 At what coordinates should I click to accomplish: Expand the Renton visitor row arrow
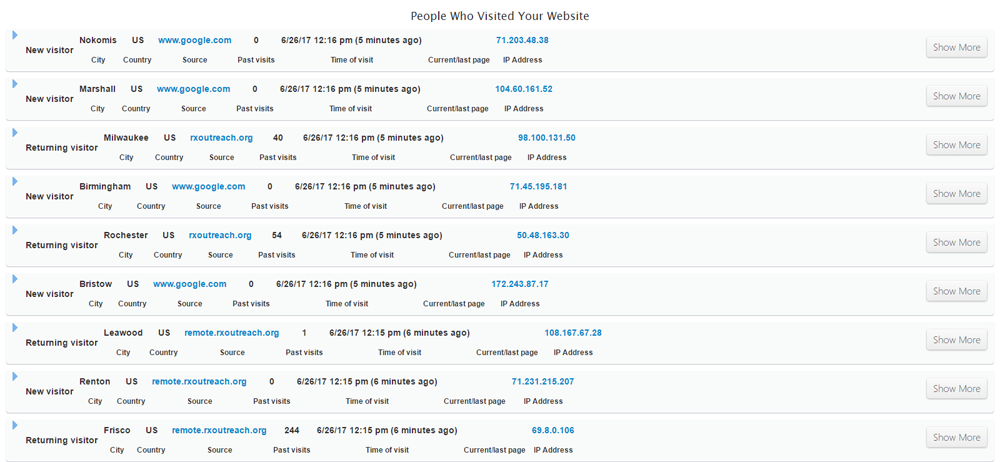coord(15,376)
